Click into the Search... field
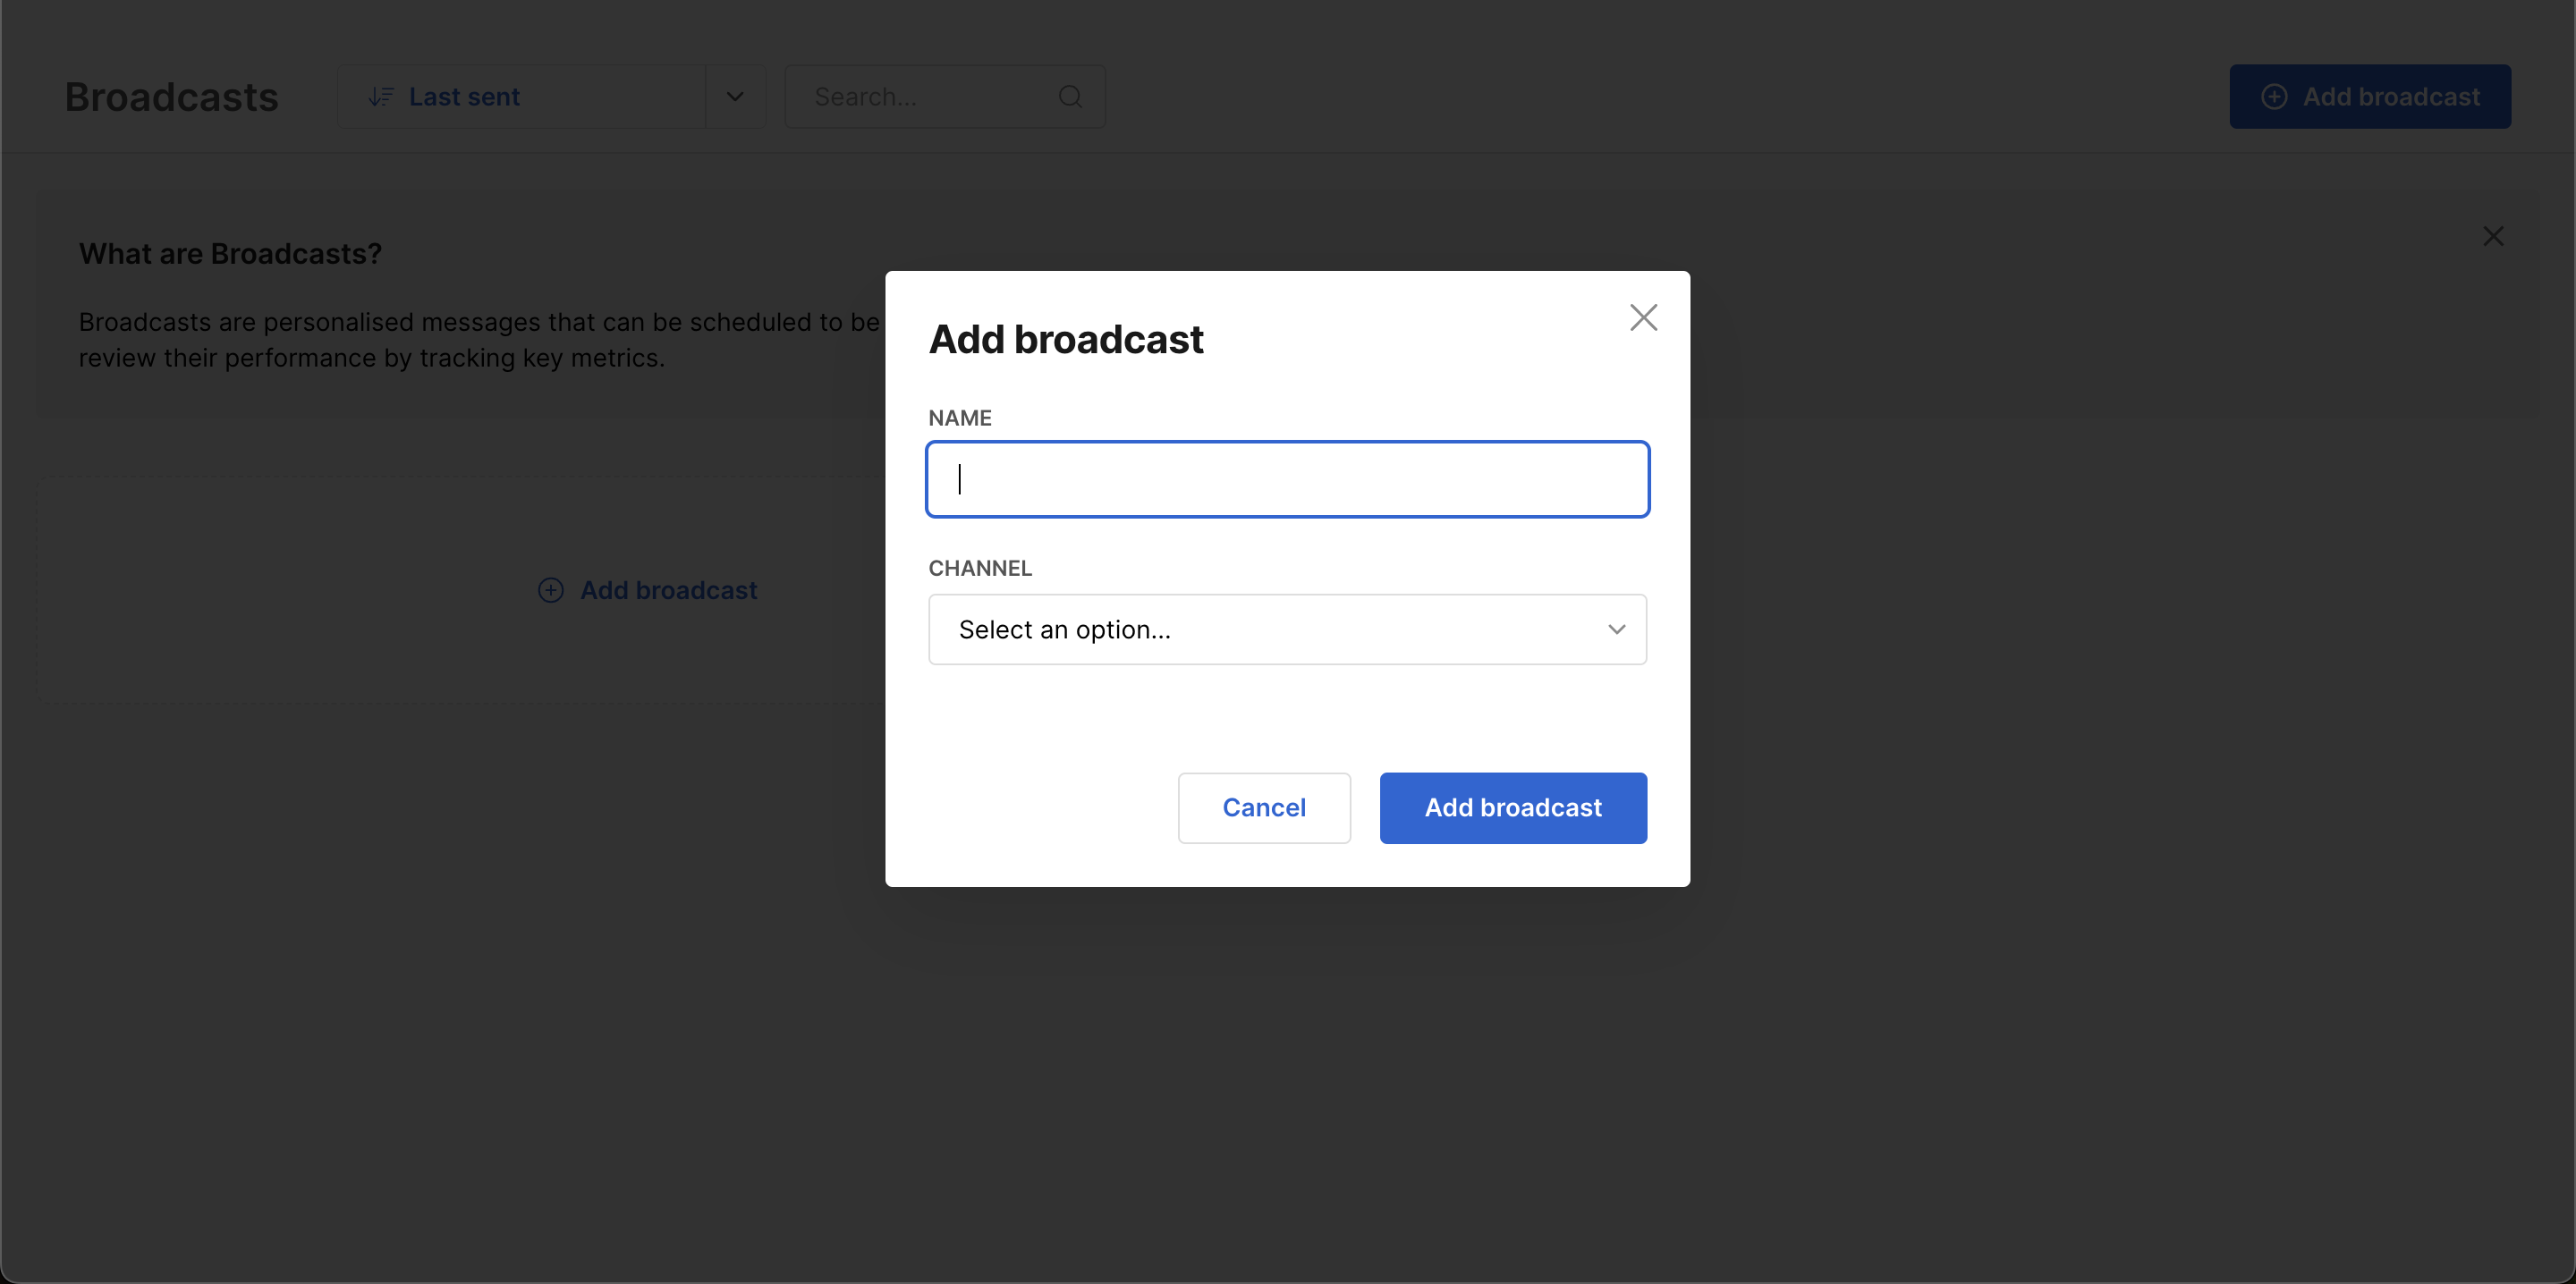 tap(925, 97)
